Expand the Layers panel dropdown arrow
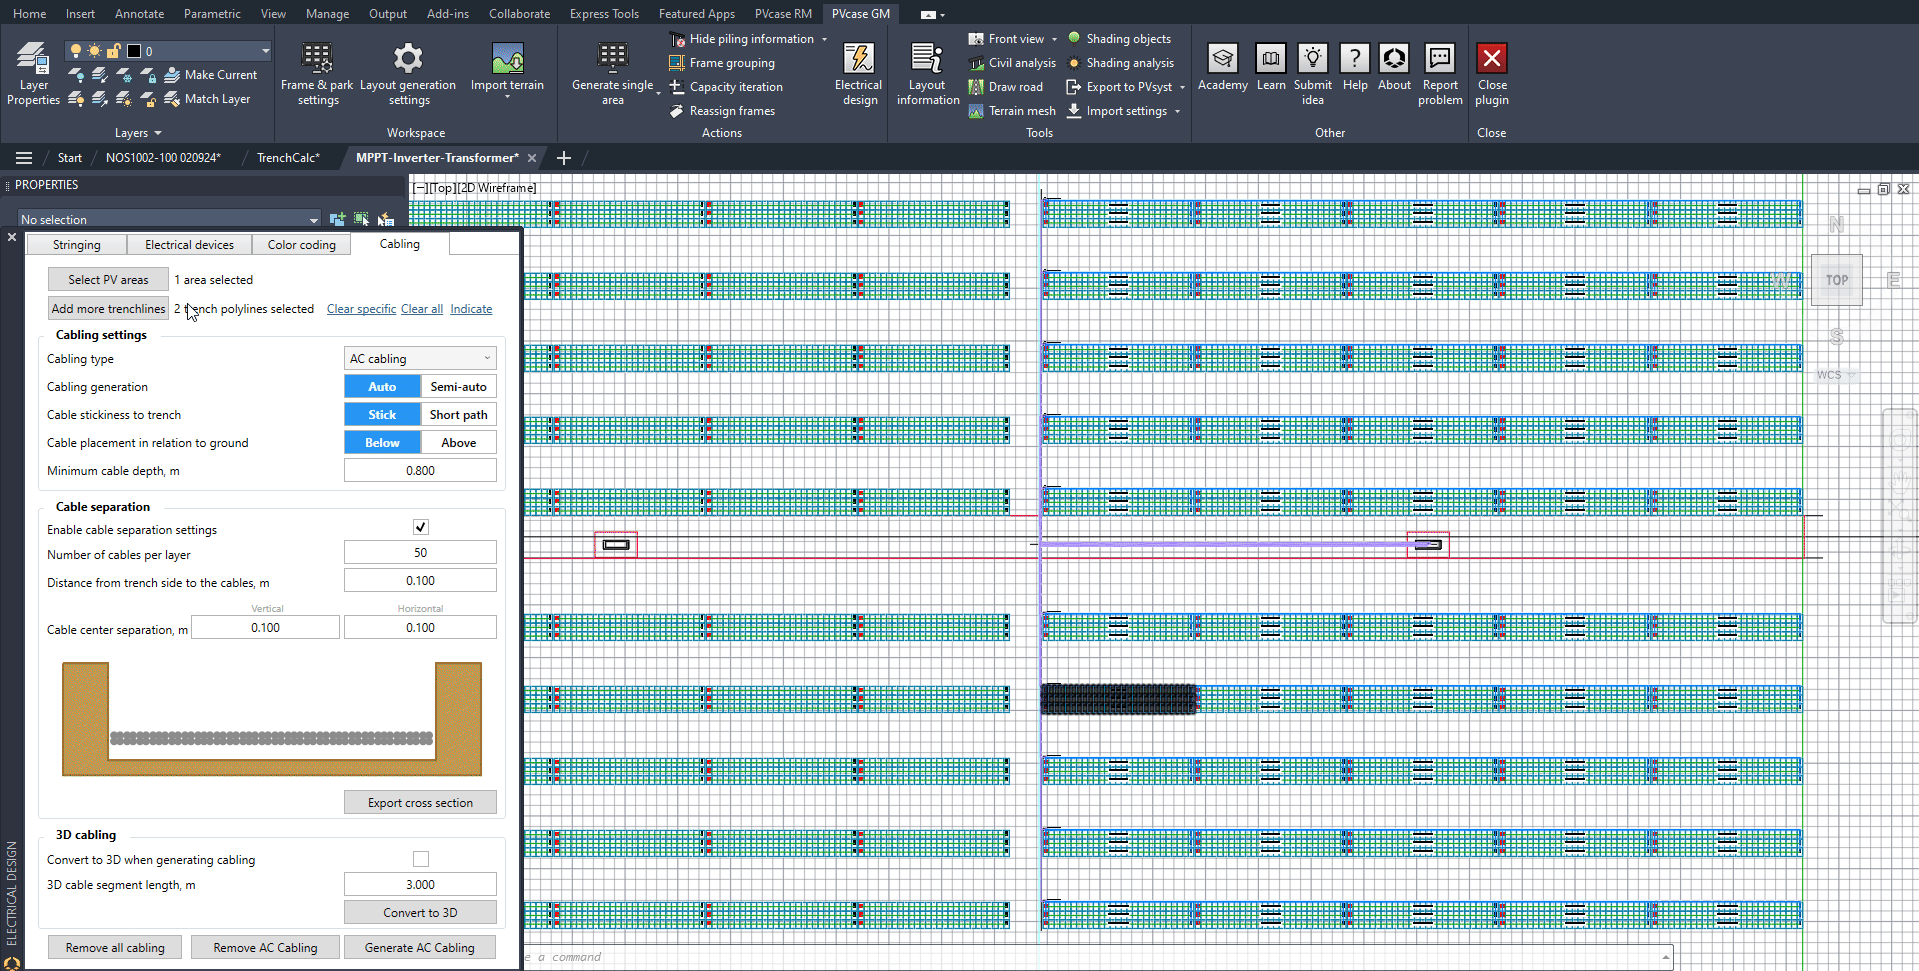The height and width of the screenshot is (971, 1919). [x=158, y=133]
